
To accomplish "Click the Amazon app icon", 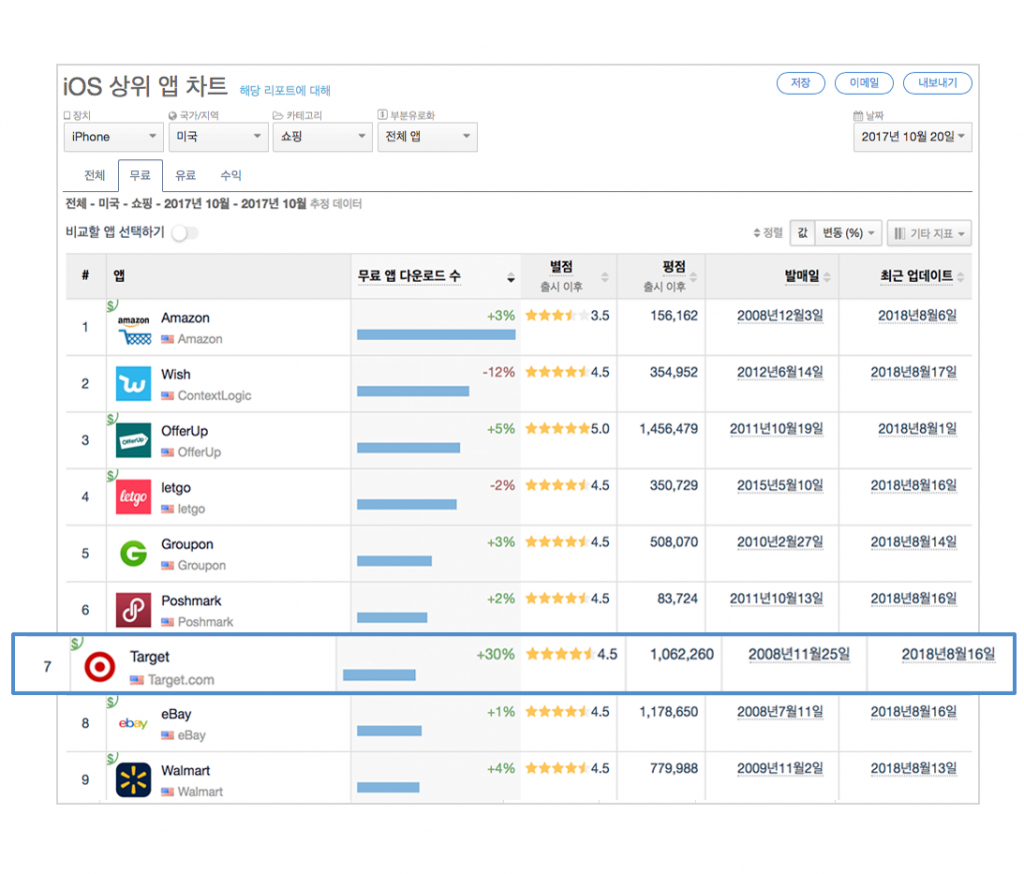I will (134, 330).
